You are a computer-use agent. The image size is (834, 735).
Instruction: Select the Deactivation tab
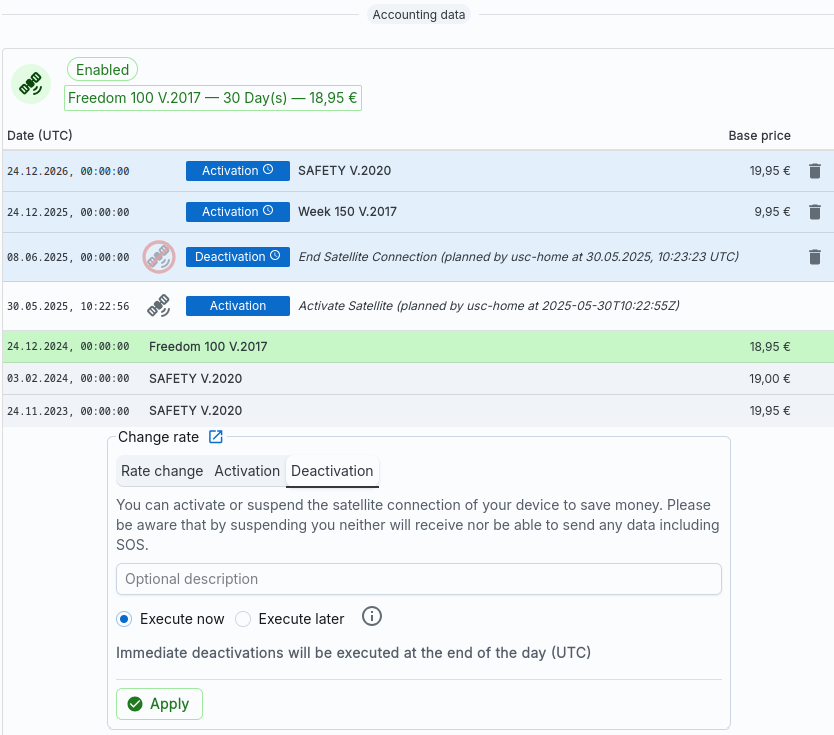click(332, 471)
